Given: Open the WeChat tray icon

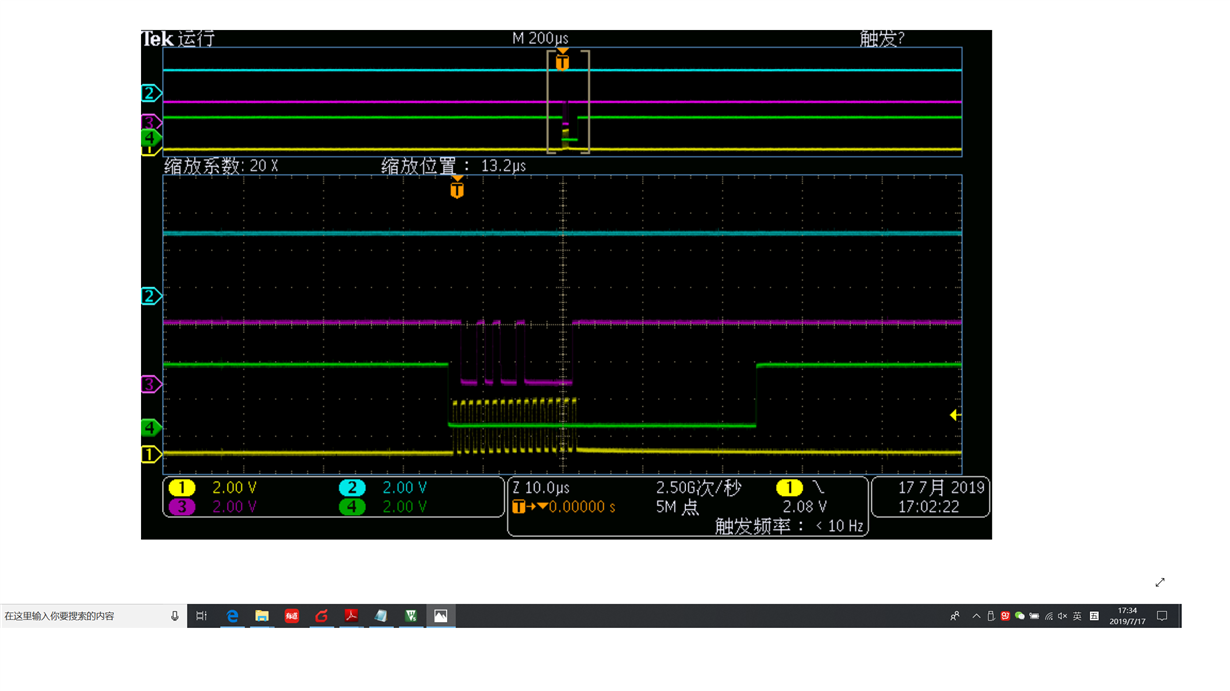Looking at the screenshot, I should coord(1019,616).
